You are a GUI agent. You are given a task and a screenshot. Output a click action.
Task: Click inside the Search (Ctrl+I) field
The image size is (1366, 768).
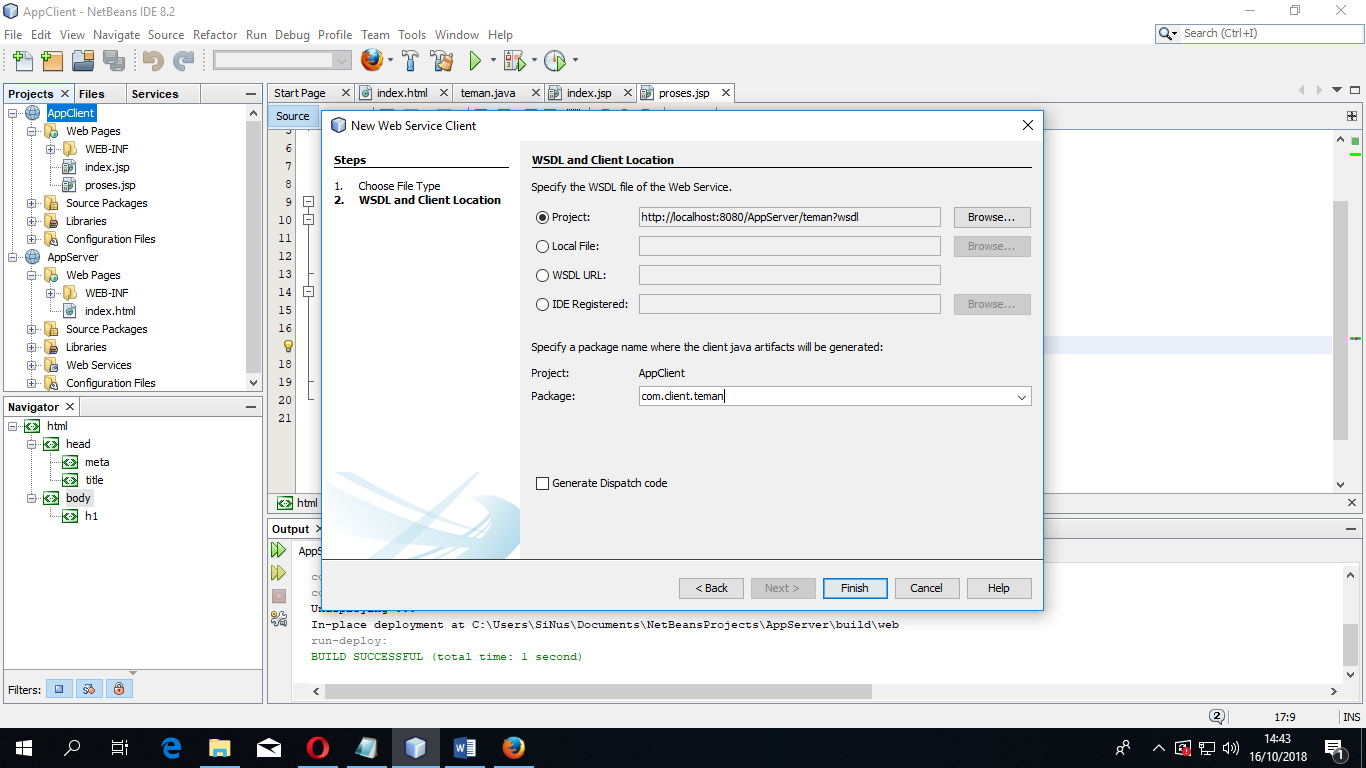pyautogui.click(x=1260, y=32)
